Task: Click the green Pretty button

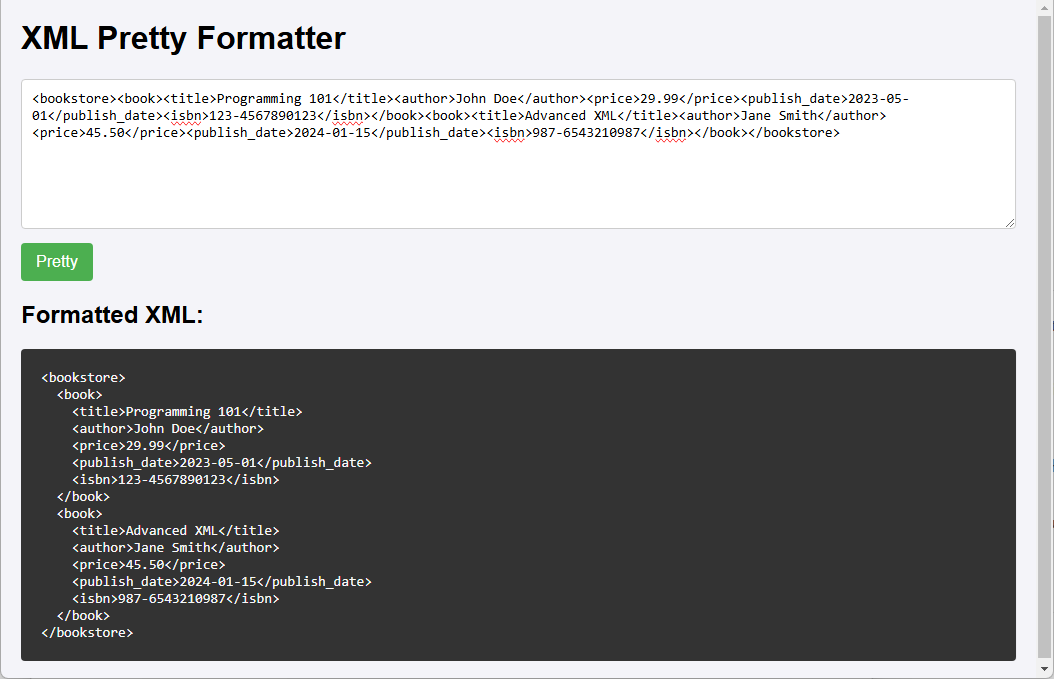Action: click(56, 262)
